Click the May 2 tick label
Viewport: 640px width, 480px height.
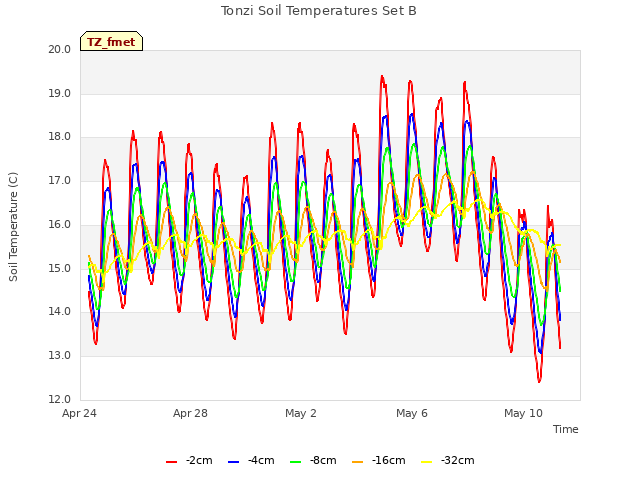pos(301,413)
